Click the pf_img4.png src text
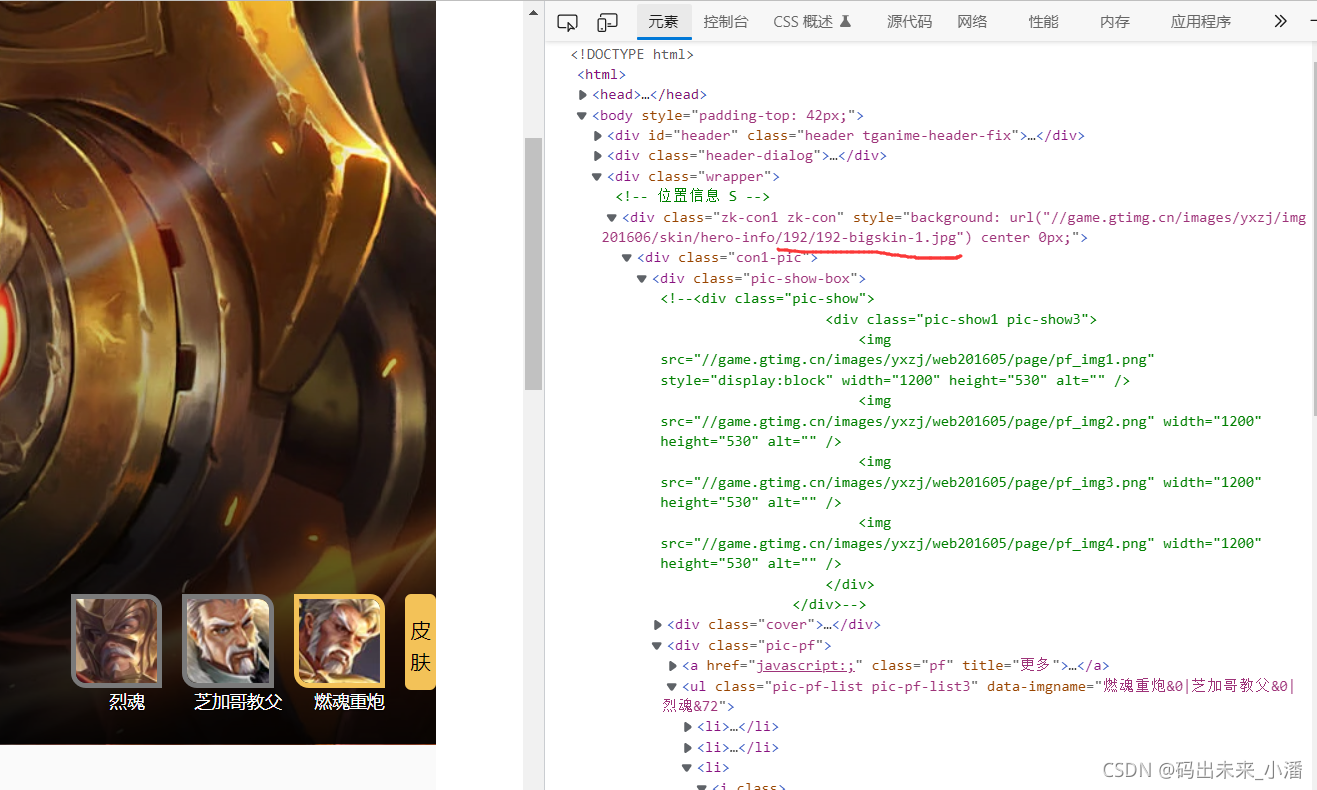This screenshot has width=1317, height=790. (x=908, y=543)
